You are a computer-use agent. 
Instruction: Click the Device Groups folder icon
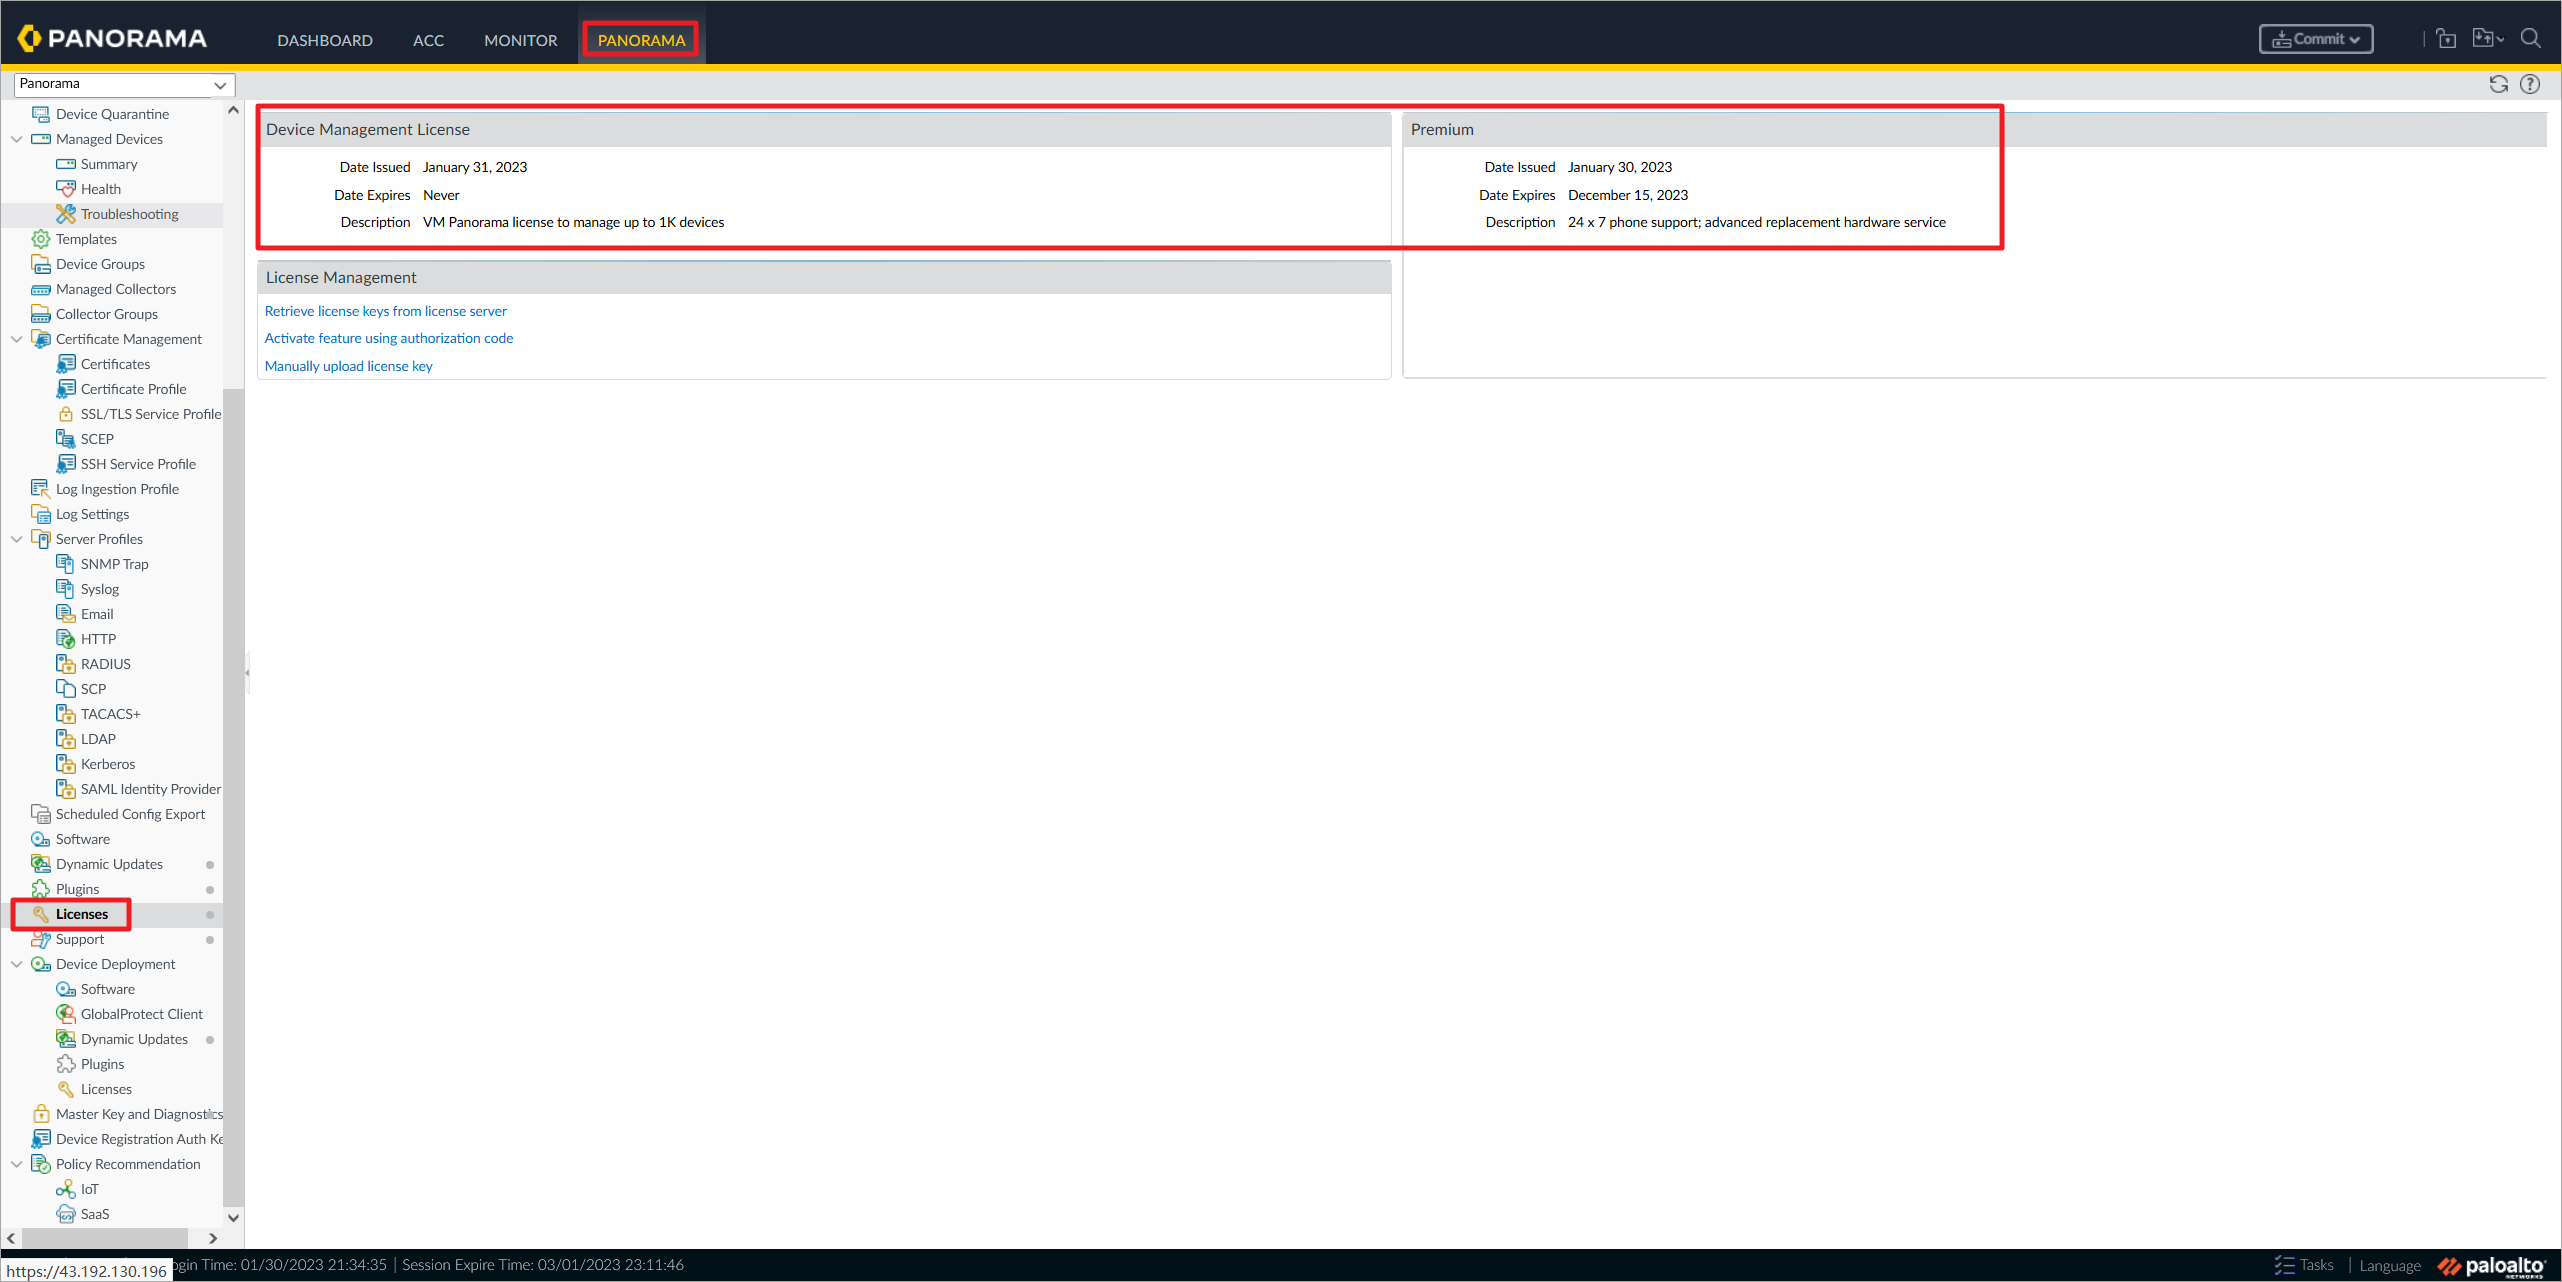pyautogui.click(x=41, y=264)
